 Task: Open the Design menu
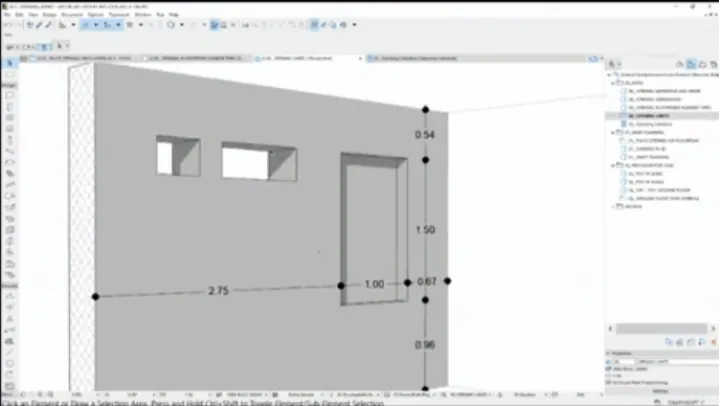(x=48, y=15)
